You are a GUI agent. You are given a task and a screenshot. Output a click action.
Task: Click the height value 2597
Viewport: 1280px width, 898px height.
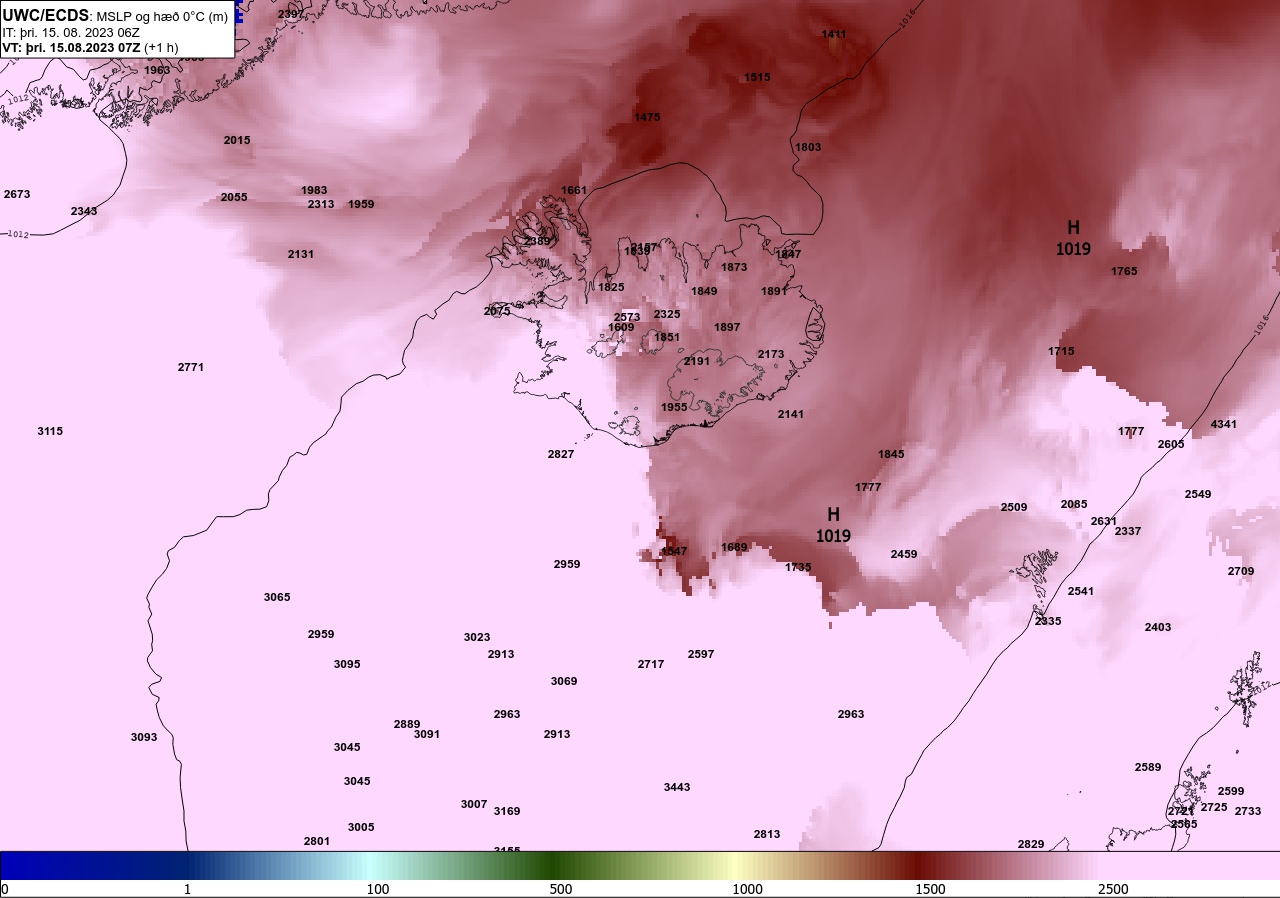(701, 654)
